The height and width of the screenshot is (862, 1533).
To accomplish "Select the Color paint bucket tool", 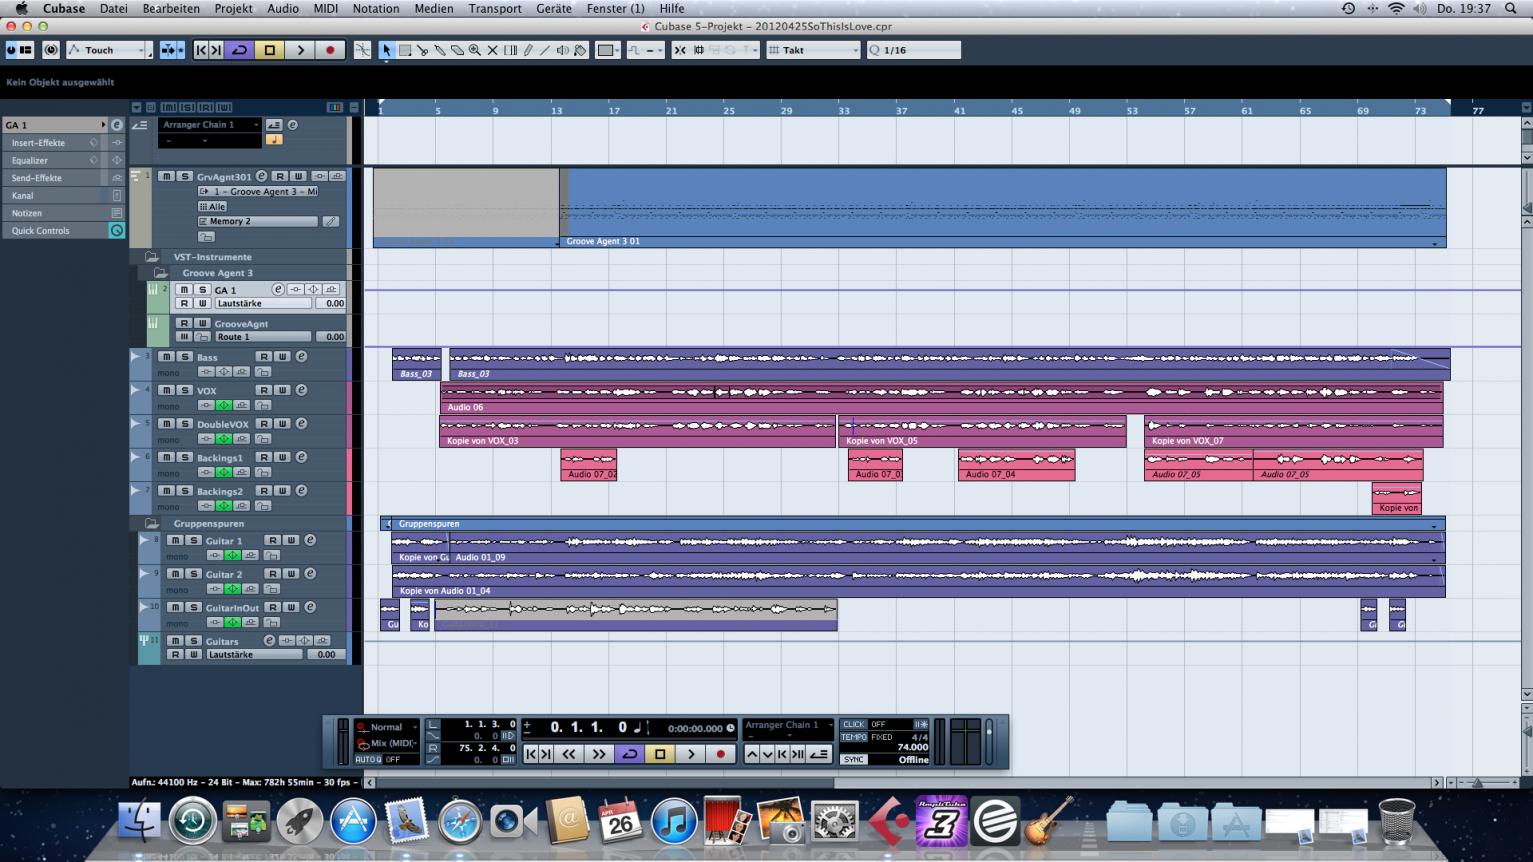I will click(x=580, y=50).
